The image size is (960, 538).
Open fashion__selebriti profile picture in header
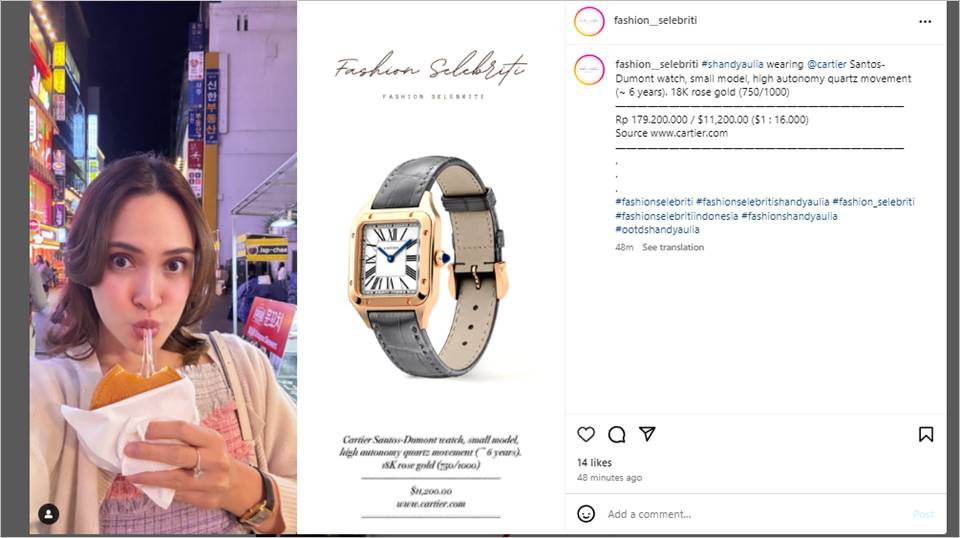click(589, 21)
